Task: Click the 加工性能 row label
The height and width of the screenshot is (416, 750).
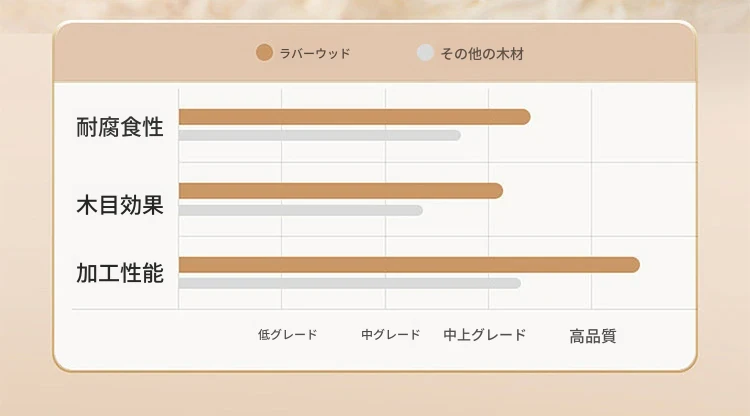Action: coord(120,273)
